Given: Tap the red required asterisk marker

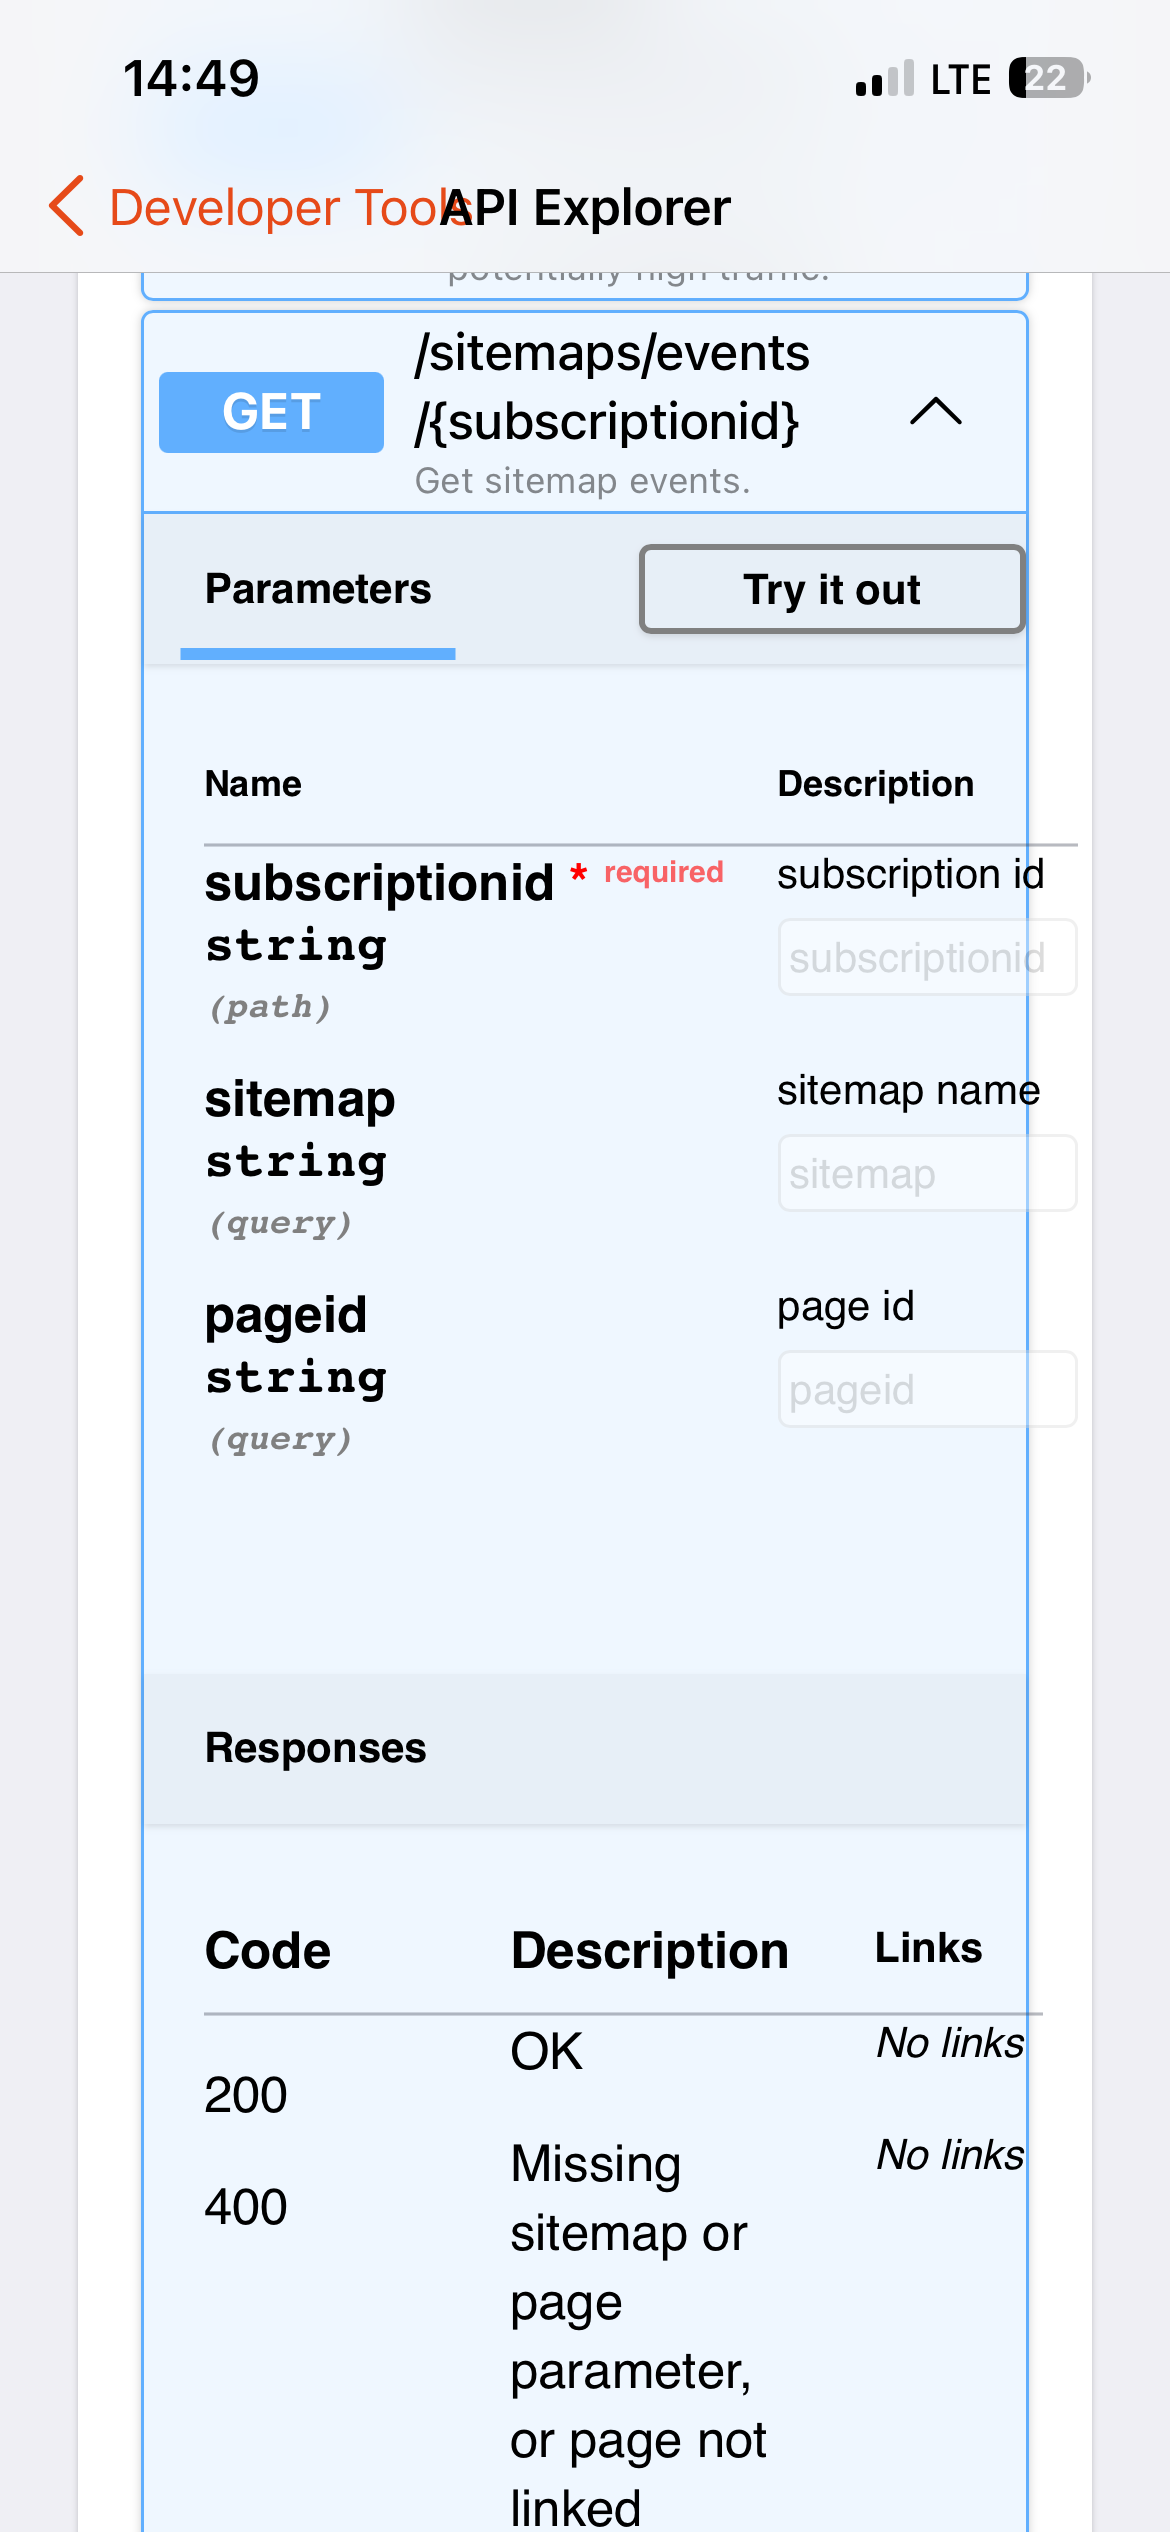Looking at the screenshot, I should 578,874.
